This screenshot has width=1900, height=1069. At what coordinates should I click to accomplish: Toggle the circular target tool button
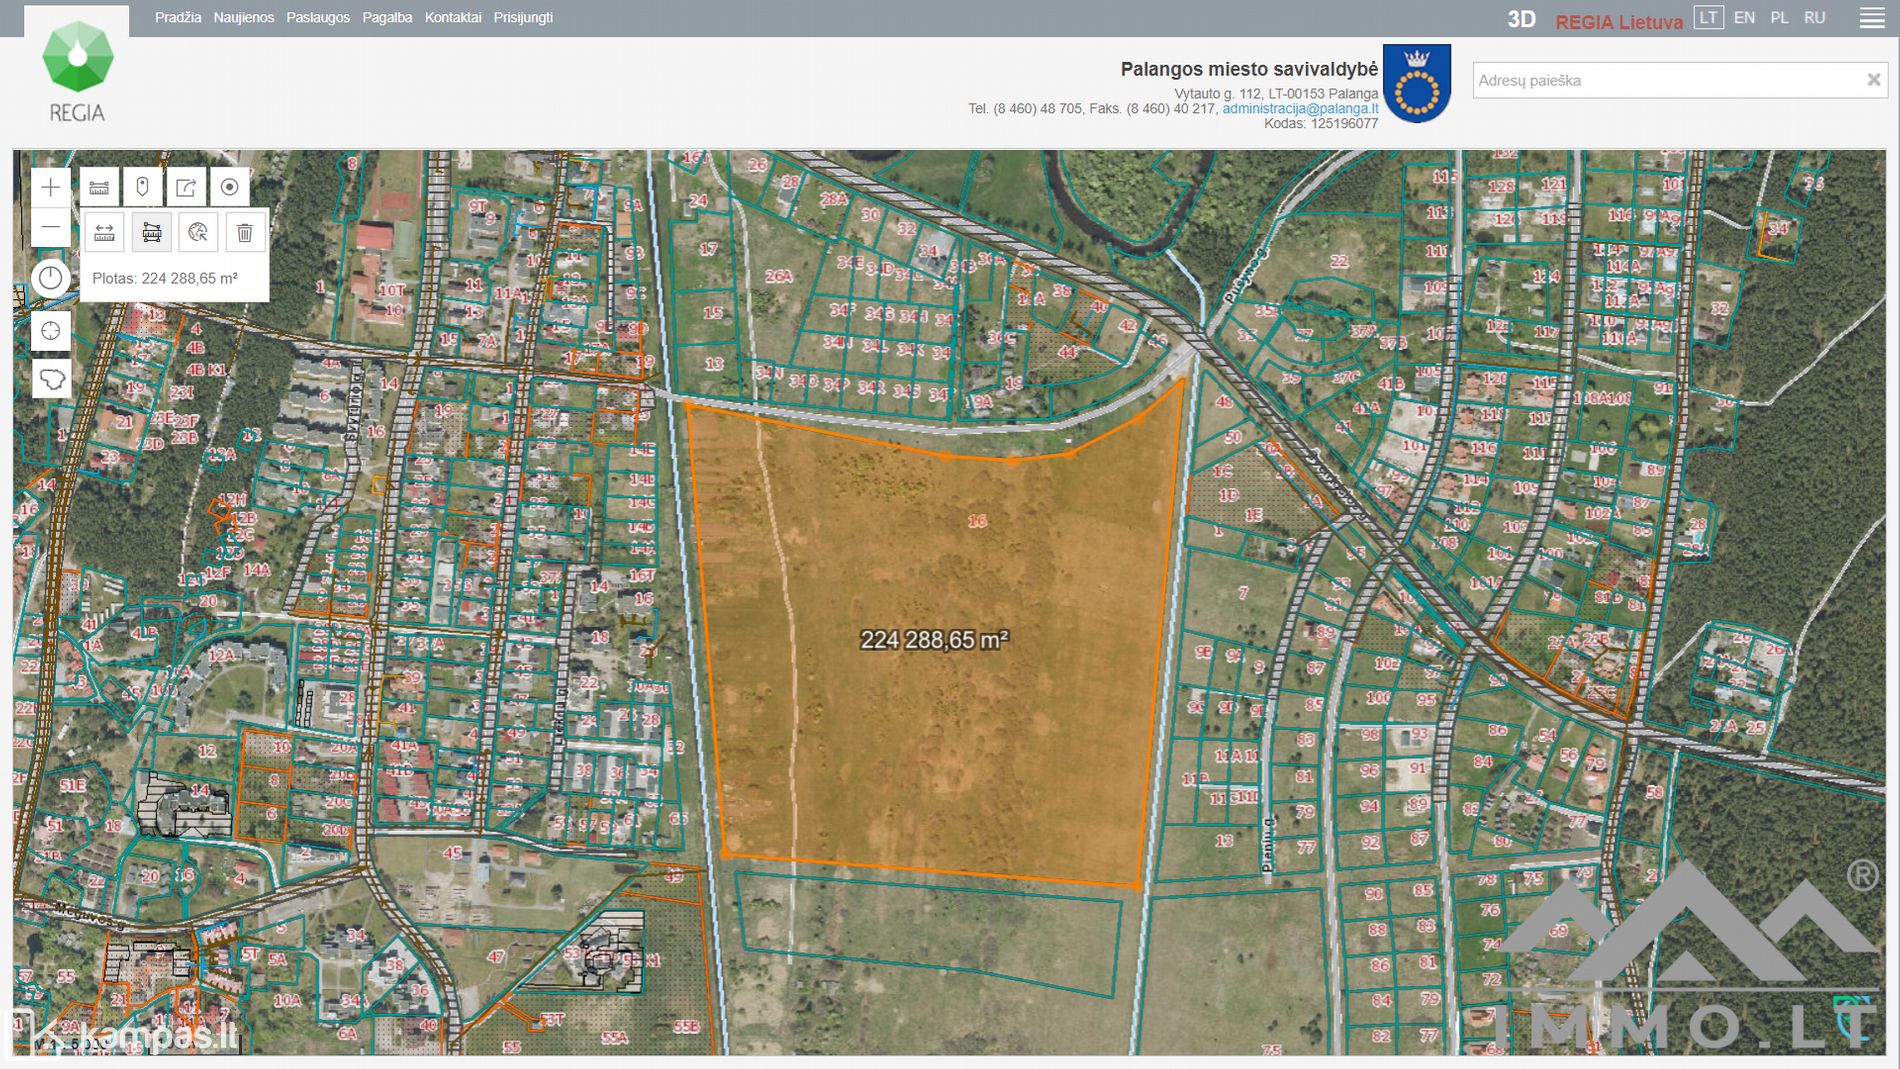(229, 187)
